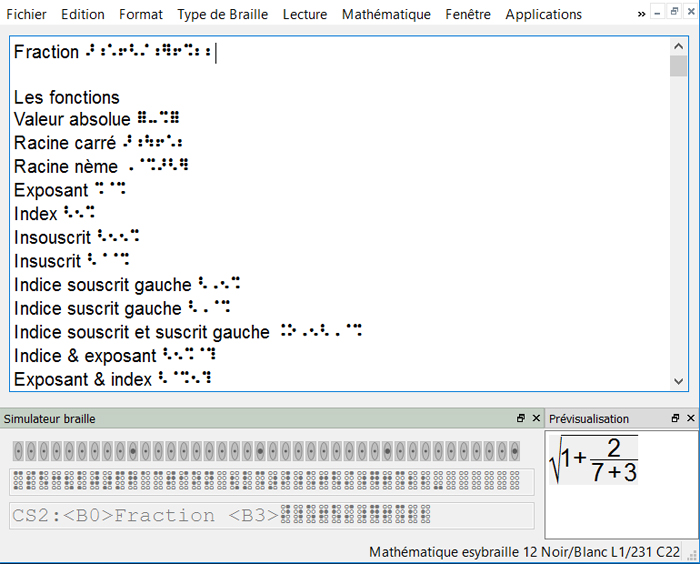Open the Mathématique menu
Image resolution: width=700 pixels, height=564 pixels.
click(x=386, y=14)
